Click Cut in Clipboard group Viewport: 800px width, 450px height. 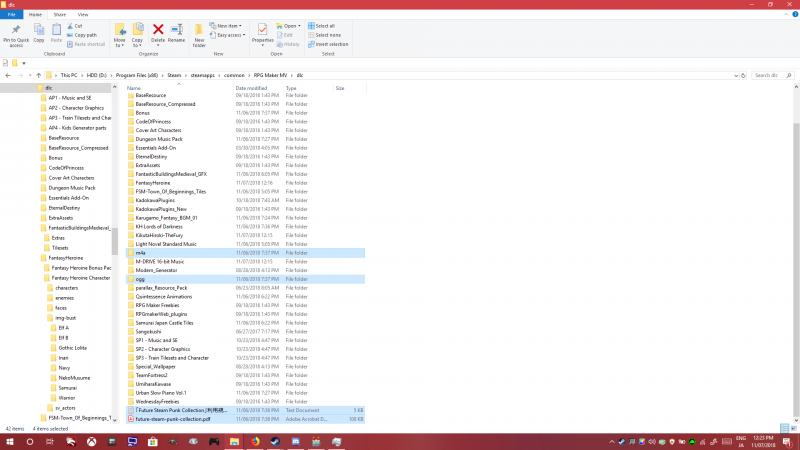(74, 26)
